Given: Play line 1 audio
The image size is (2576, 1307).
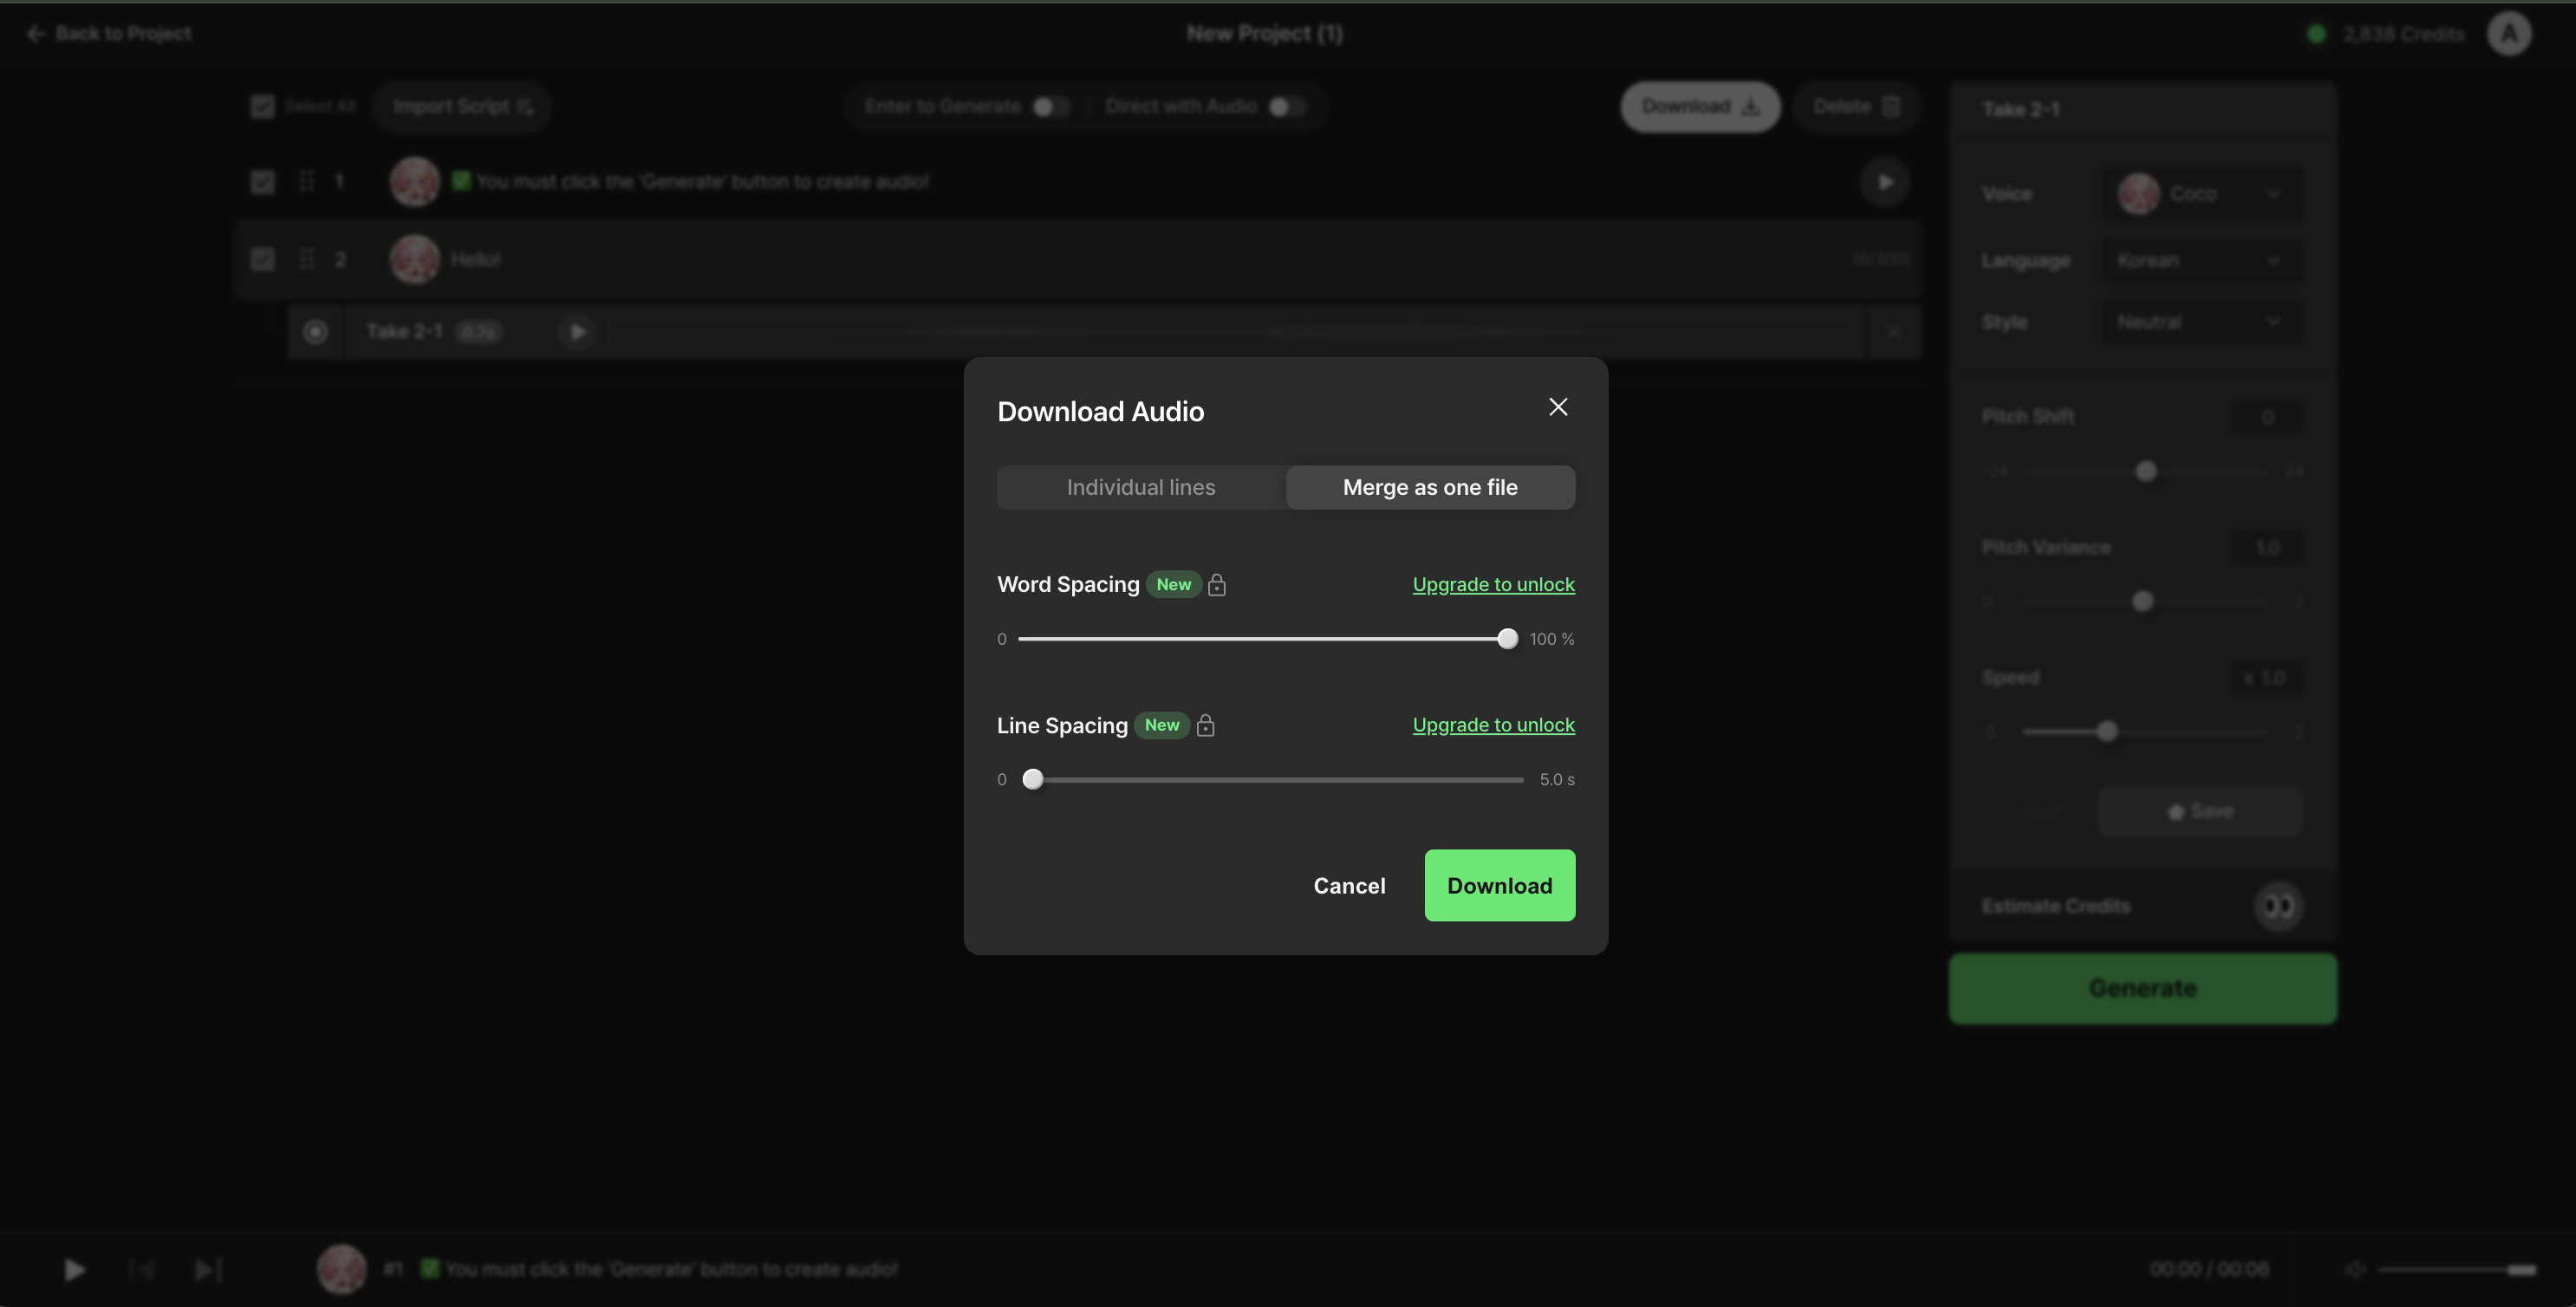Looking at the screenshot, I should (1885, 182).
